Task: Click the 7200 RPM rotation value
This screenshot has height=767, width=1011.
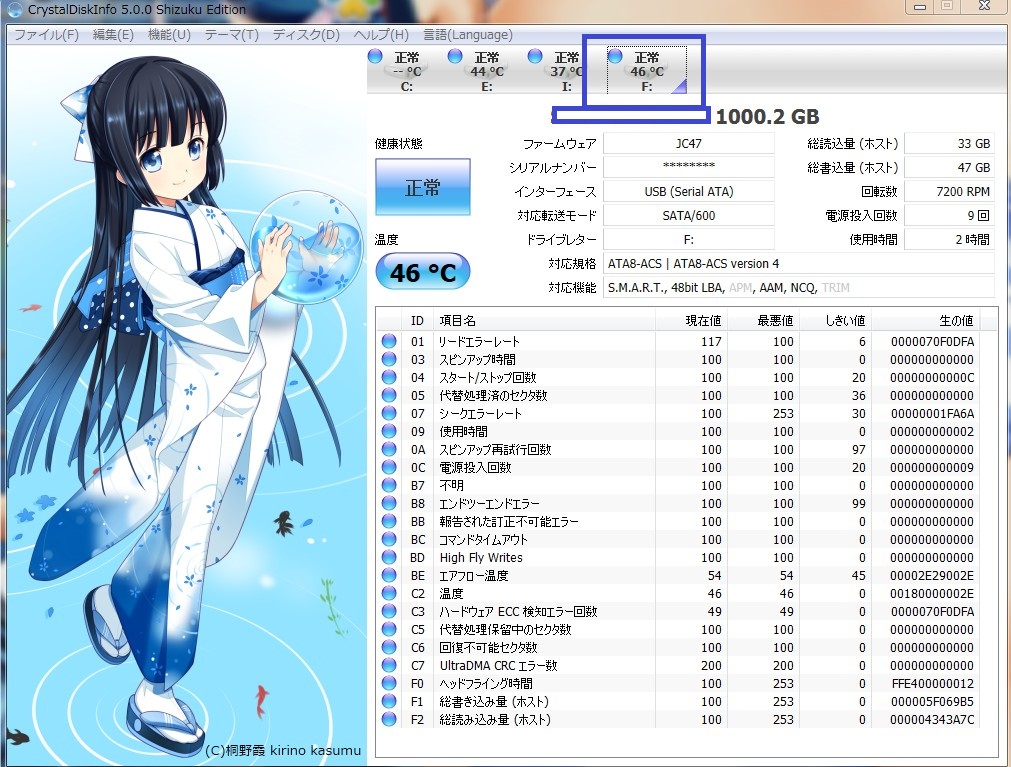Action: tap(949, 191)
